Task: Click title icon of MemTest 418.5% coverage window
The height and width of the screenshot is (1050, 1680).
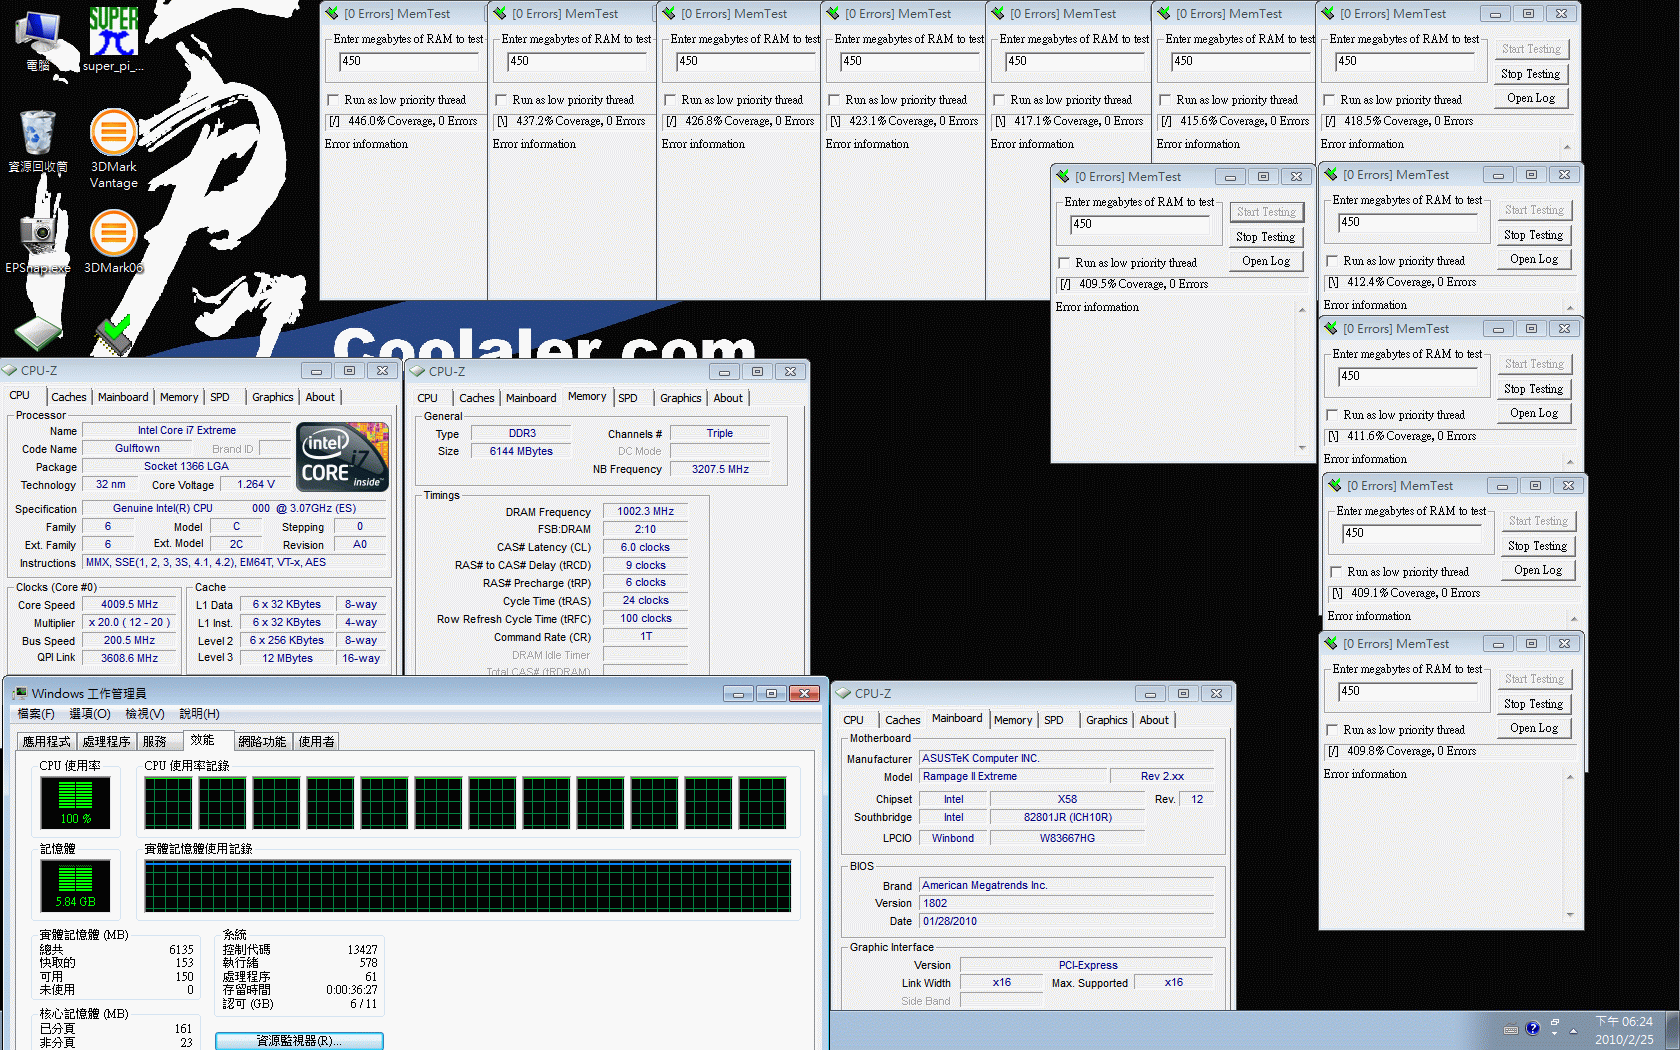Action: [1328, 13]
